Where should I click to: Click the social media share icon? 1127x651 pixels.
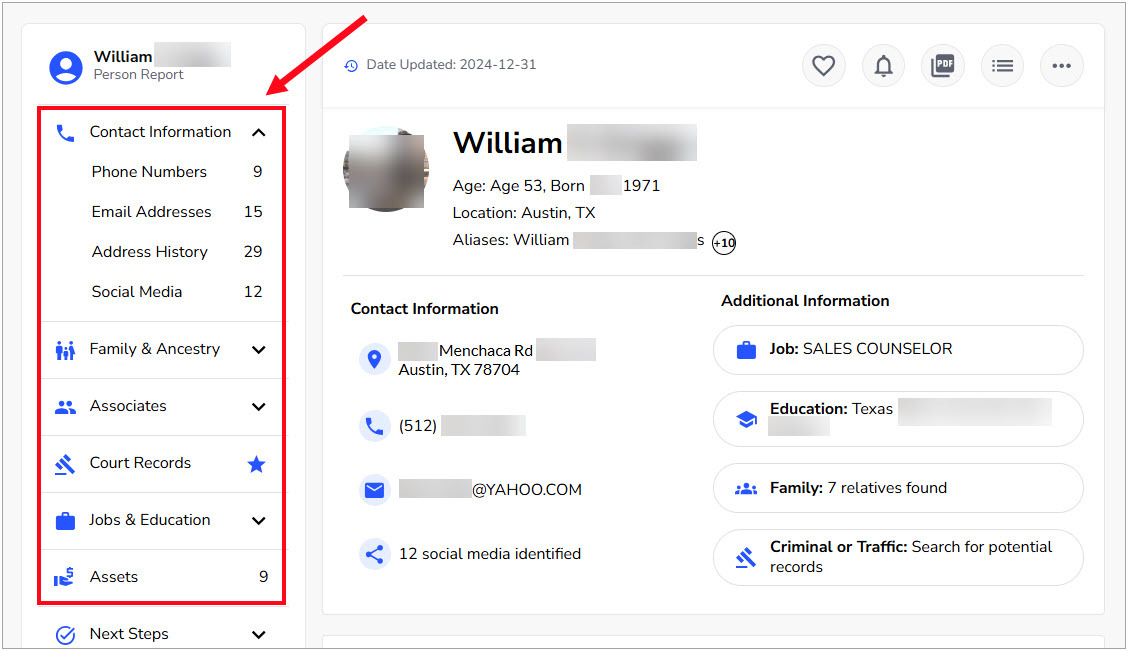(x=374, y=553)
